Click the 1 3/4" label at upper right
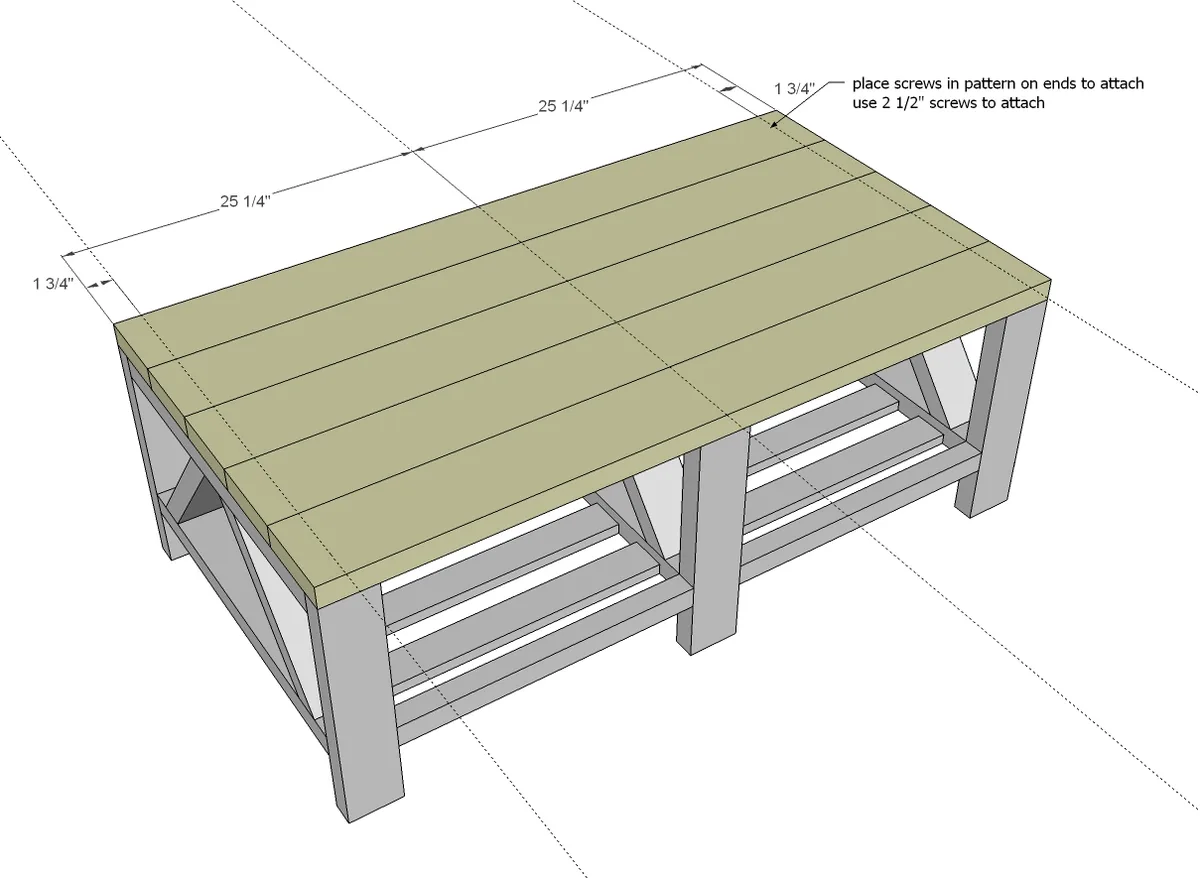Image resolution: width=1200 pixels, height=878 pixels. coord(797,89)
